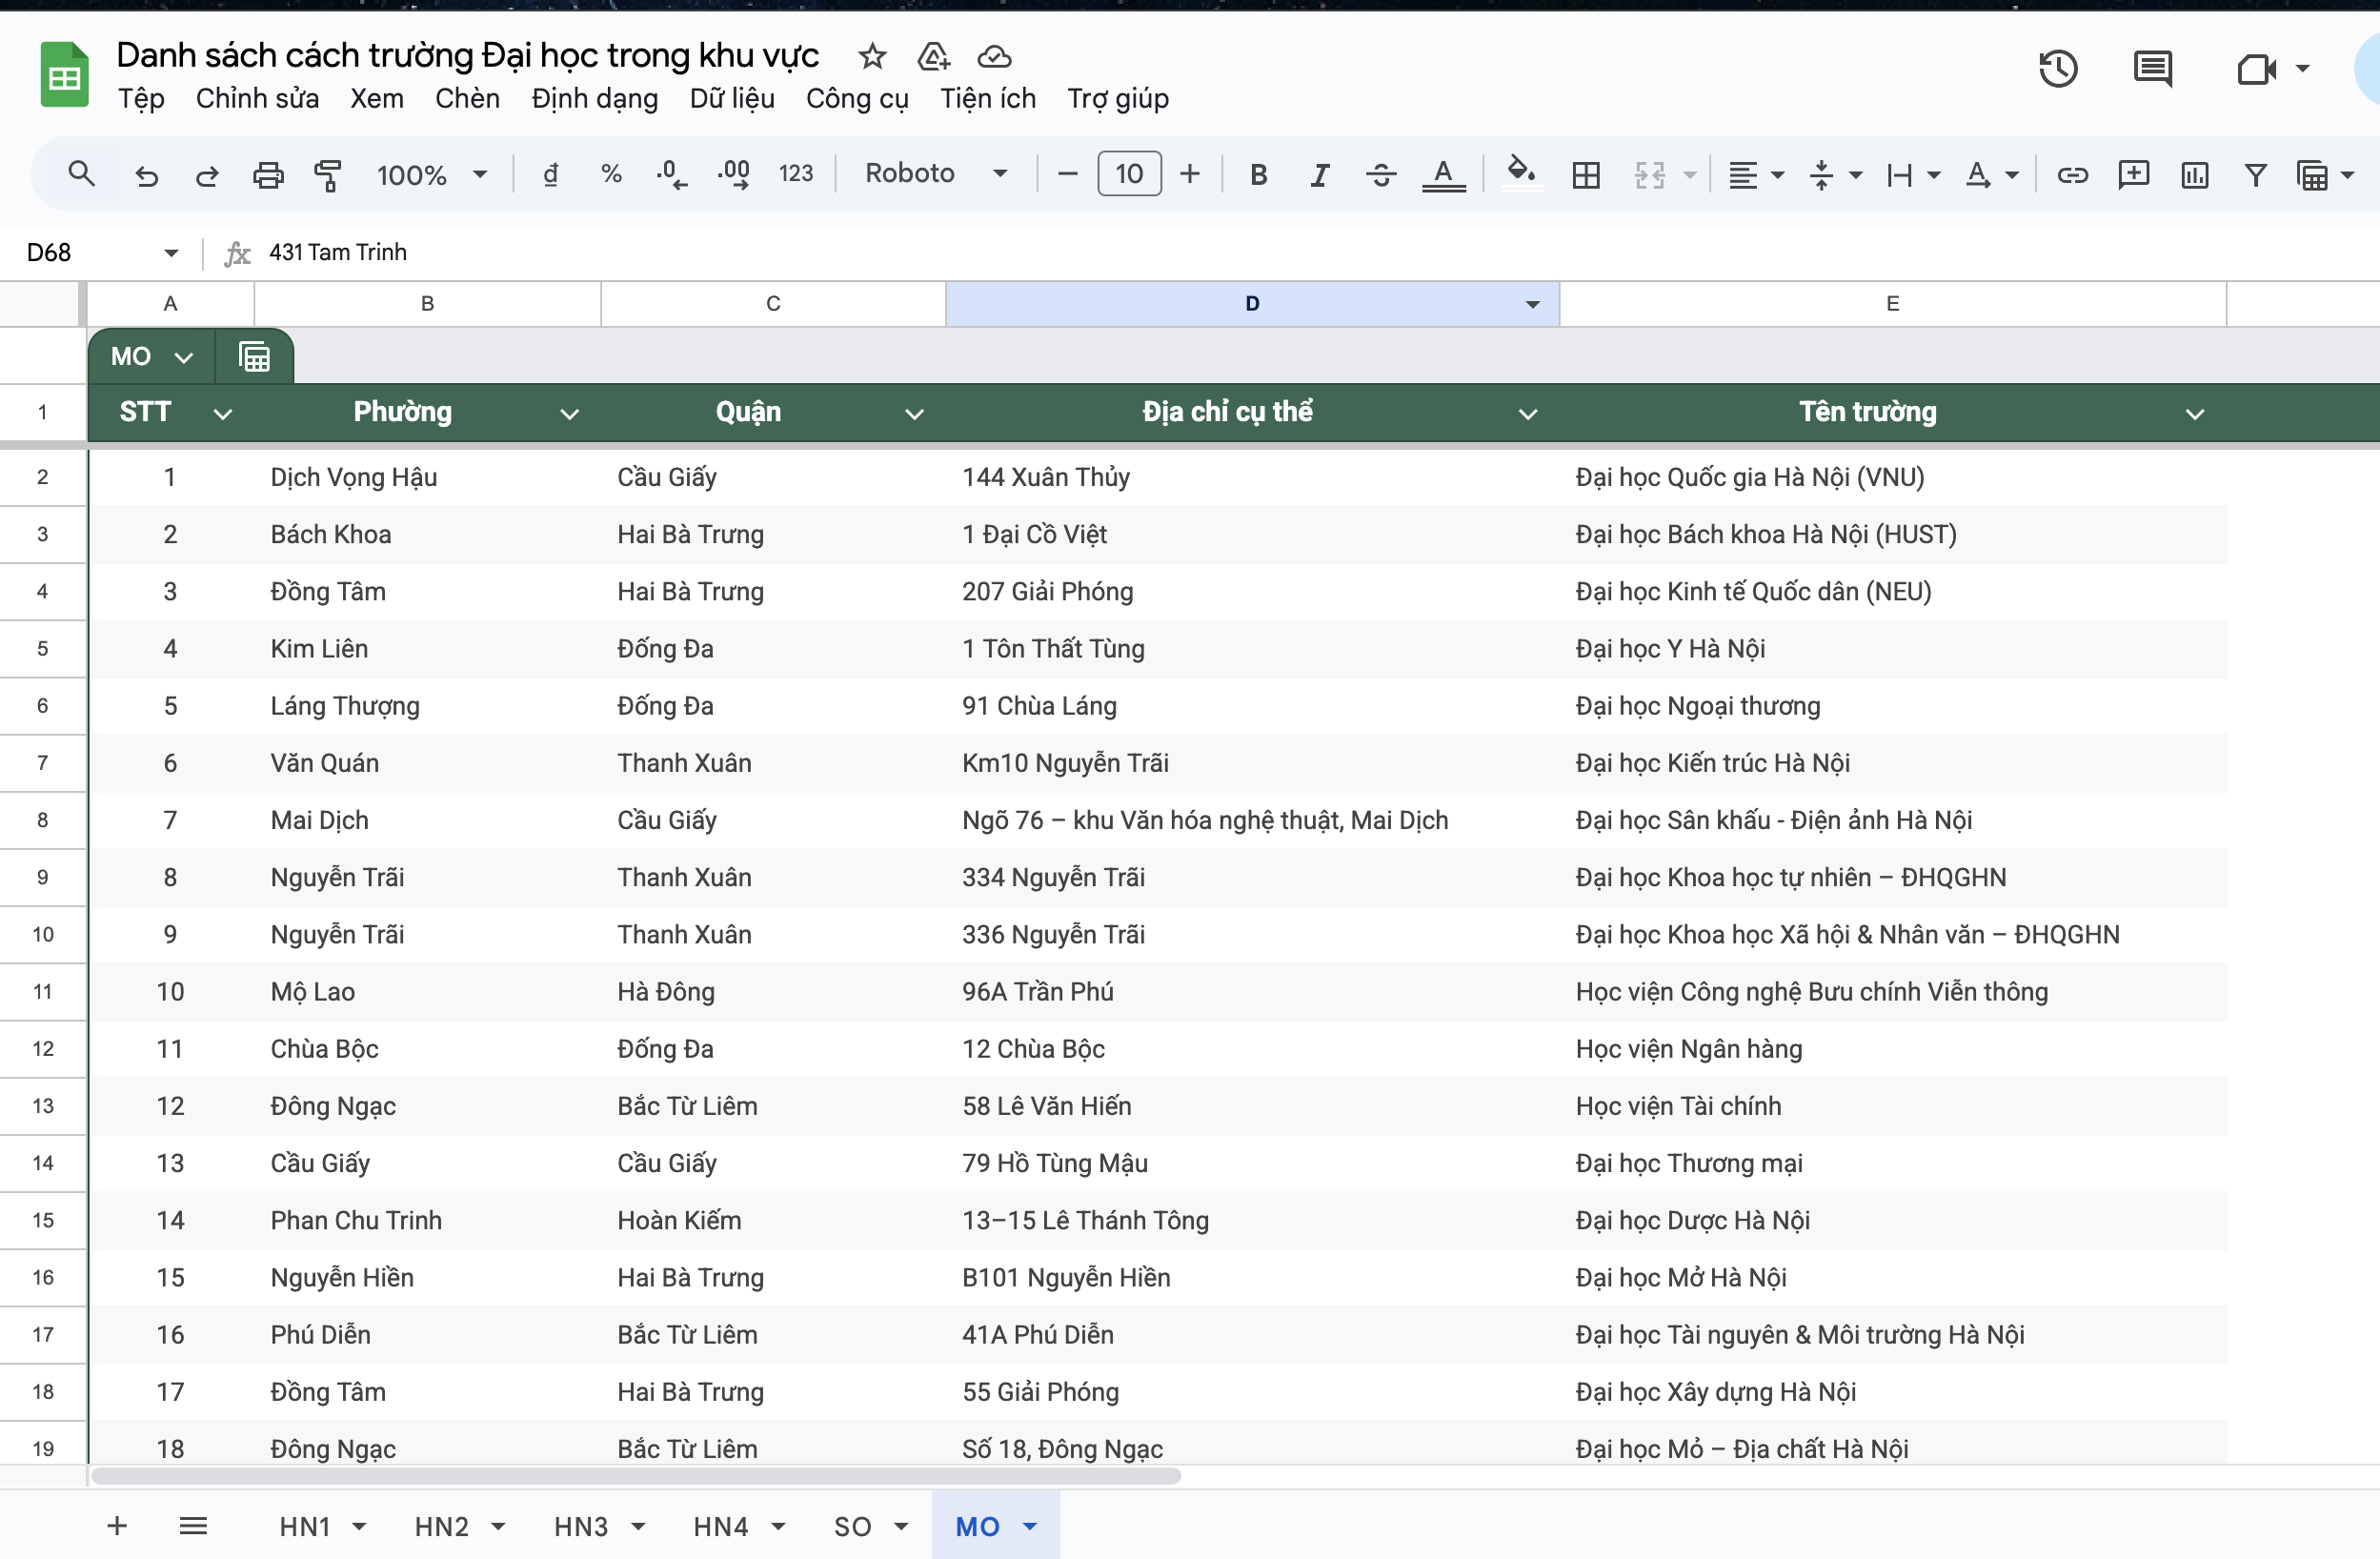Toggle strikethrough formatting
Image resolution: width=2380 pixels, height=1559 pixels.
pyautogui.click(x=1381, y=175)
